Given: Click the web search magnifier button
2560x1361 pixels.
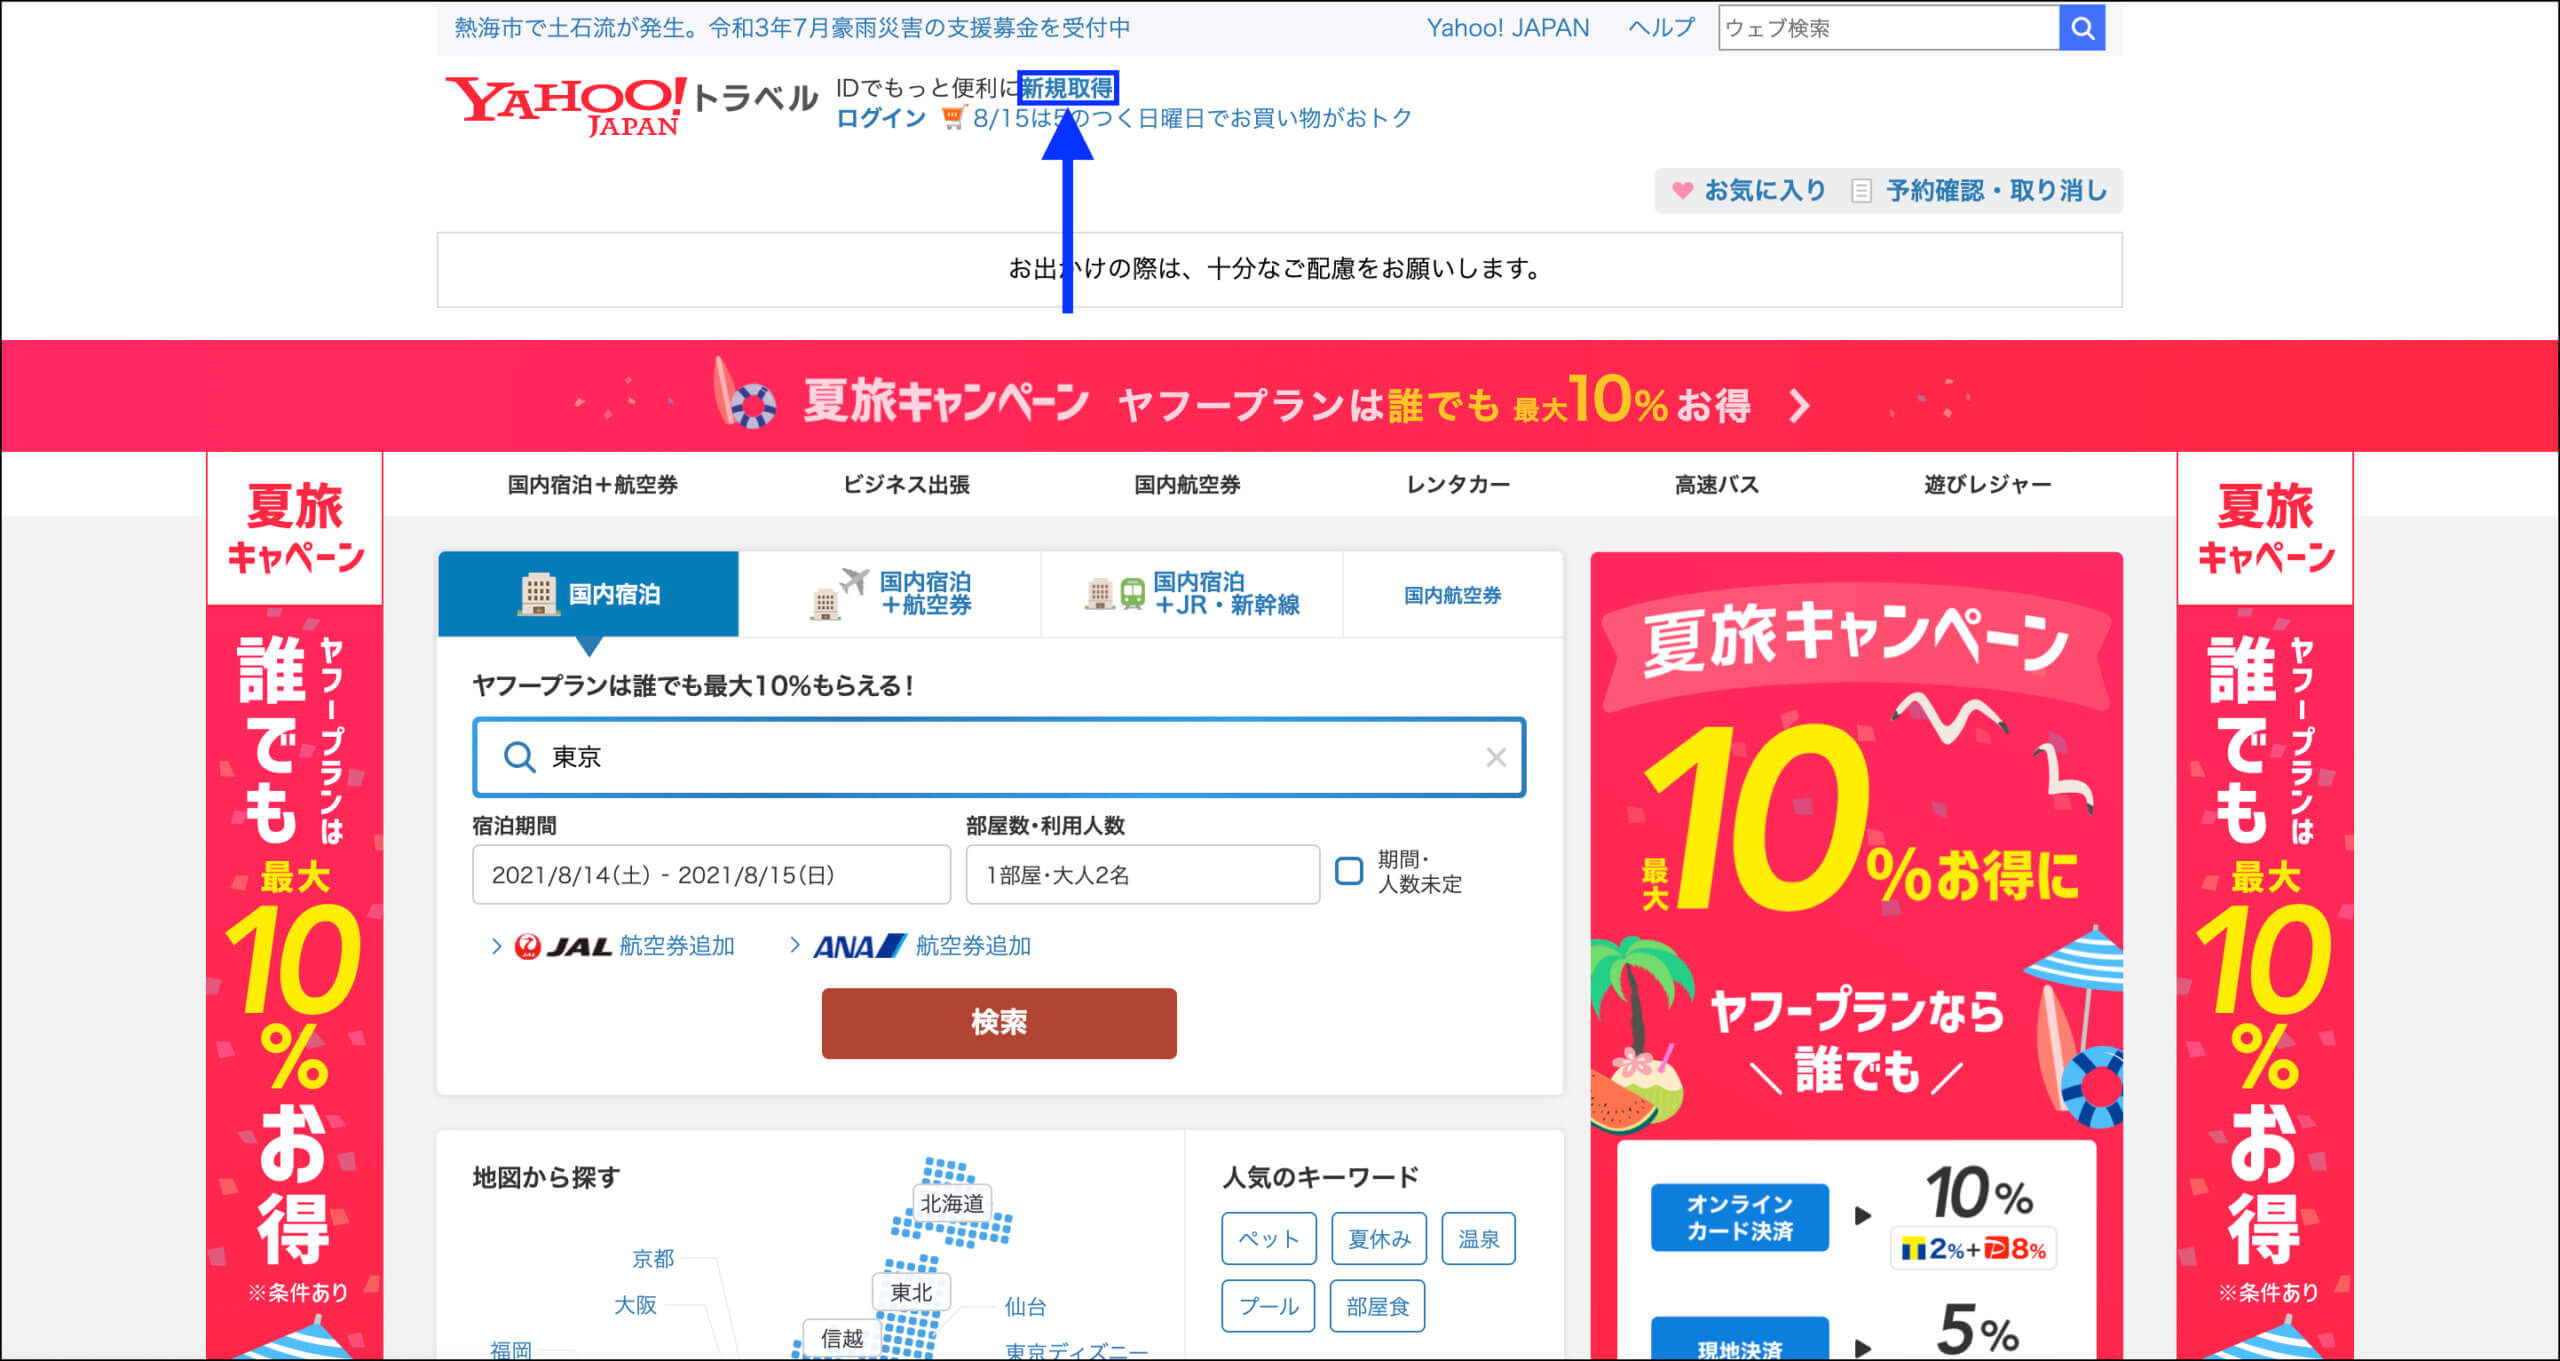Looking at the screenshot, I should pyautogui.click(x=2082, y=28).
